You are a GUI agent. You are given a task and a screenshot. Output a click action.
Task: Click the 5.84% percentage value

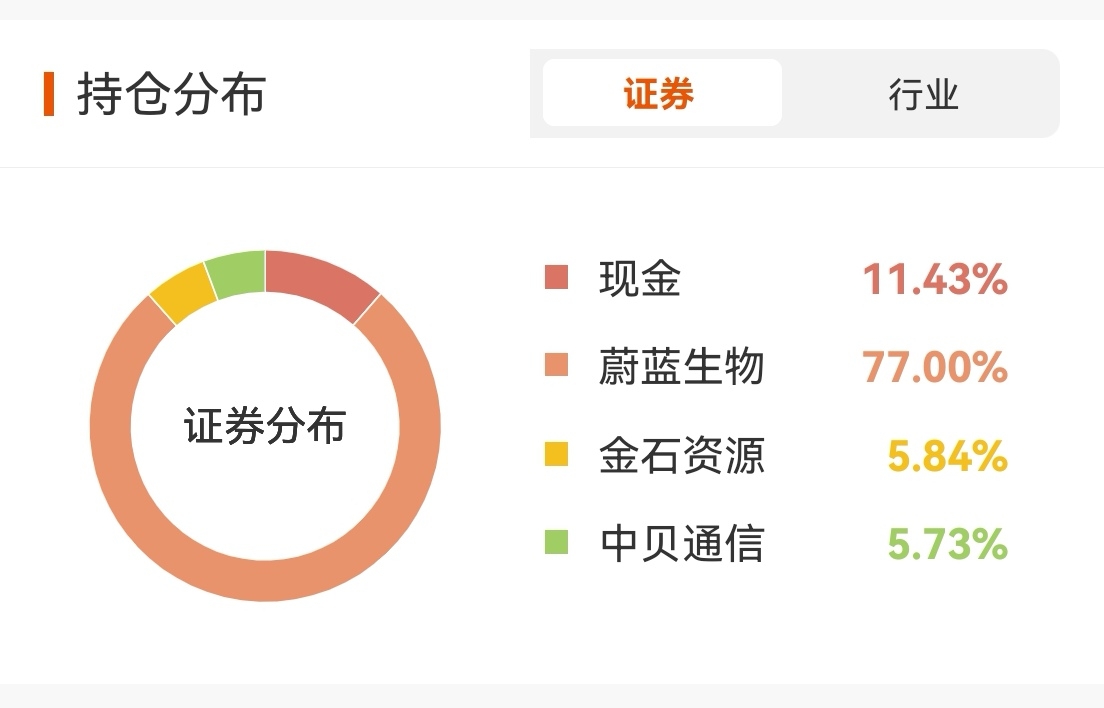click(x=948, y=455)
